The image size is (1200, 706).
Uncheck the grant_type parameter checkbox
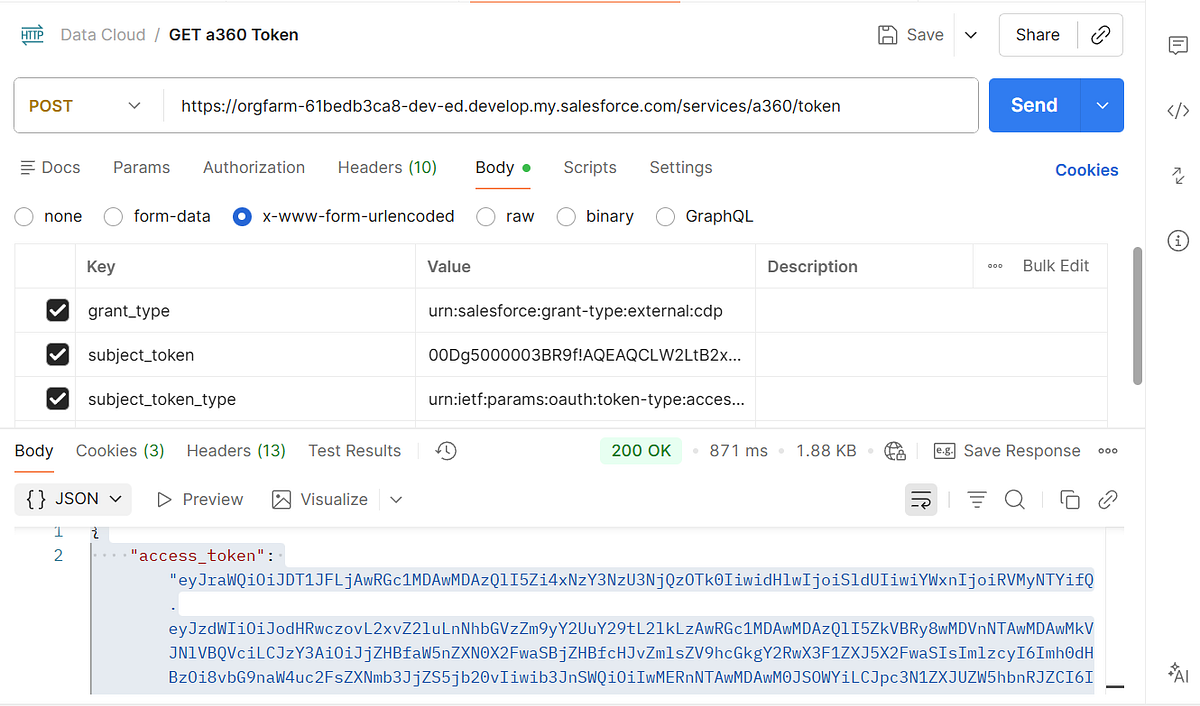pyautogui.click(x=58, y=311)
